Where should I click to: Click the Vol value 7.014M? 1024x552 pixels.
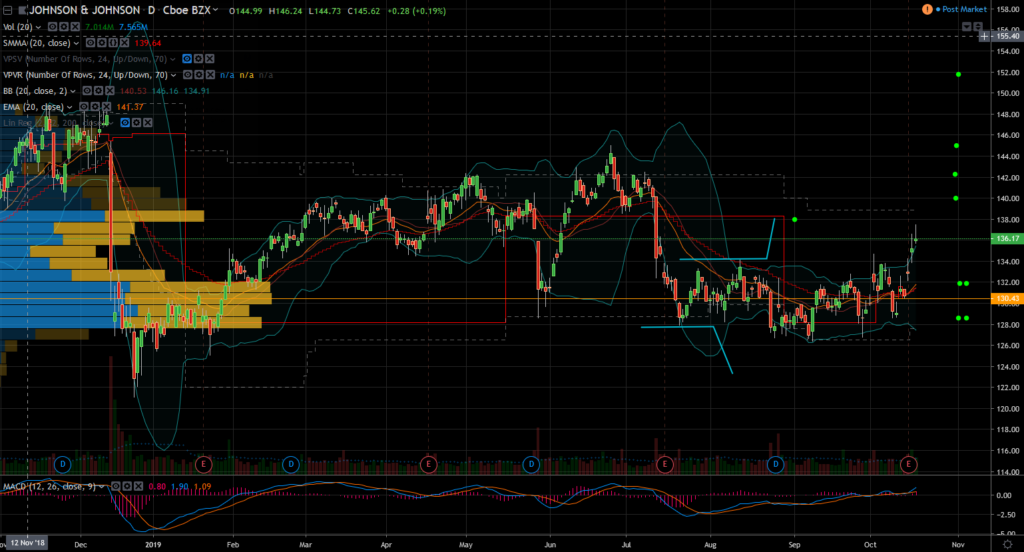click(99, 27)
